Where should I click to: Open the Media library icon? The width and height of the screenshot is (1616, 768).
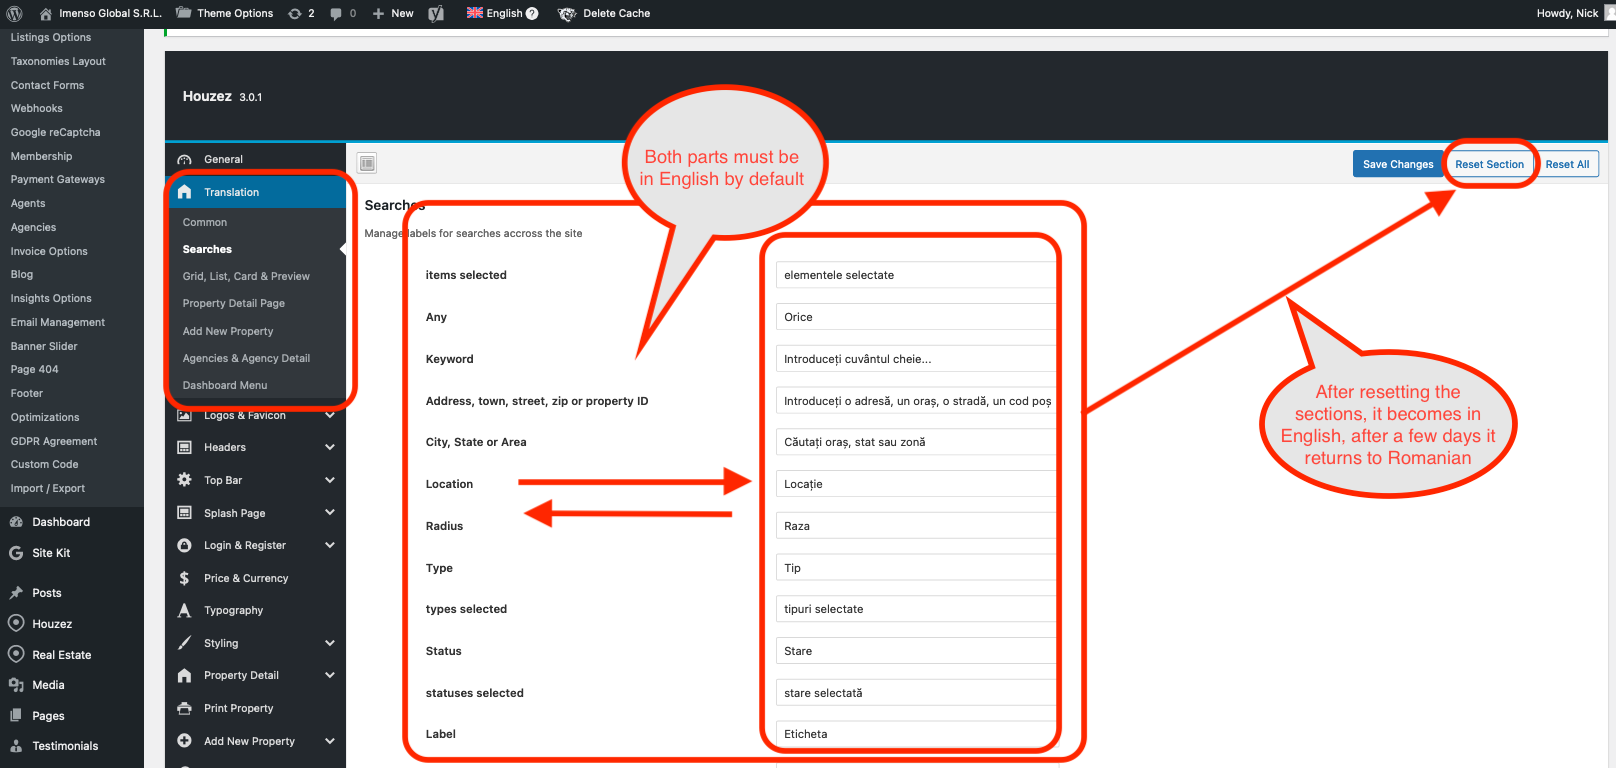[x=16, y=685]
